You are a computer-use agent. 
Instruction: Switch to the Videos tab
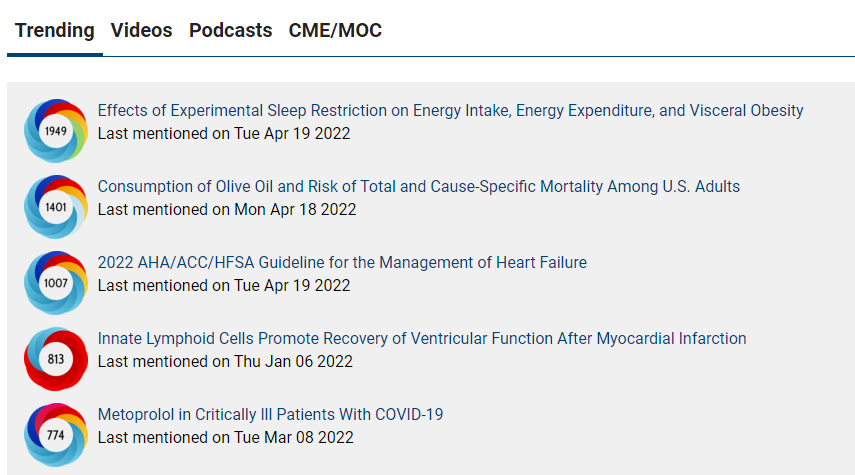(141, 31)
